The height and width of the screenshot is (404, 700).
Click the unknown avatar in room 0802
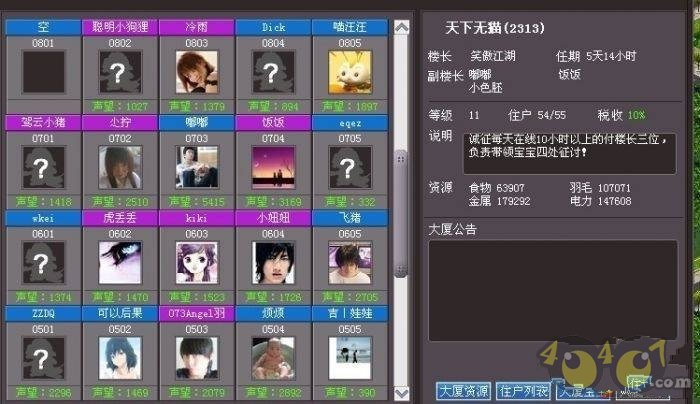tap(120, 72)
